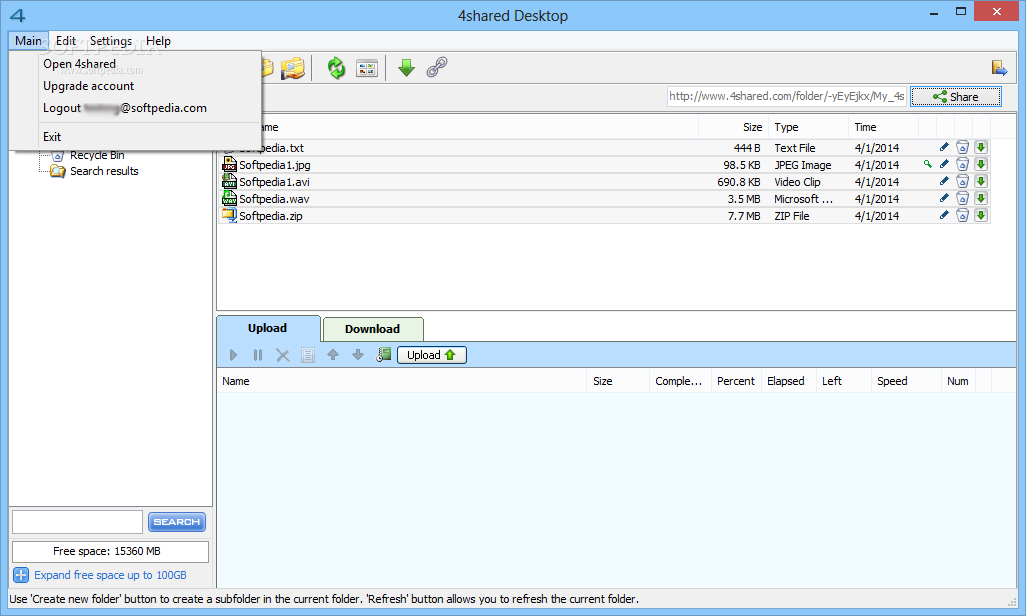Click pencil edit icon for Softpedia1.jpg row
The height and width of the screenshot is (616, 1026).
pos(944,164)
